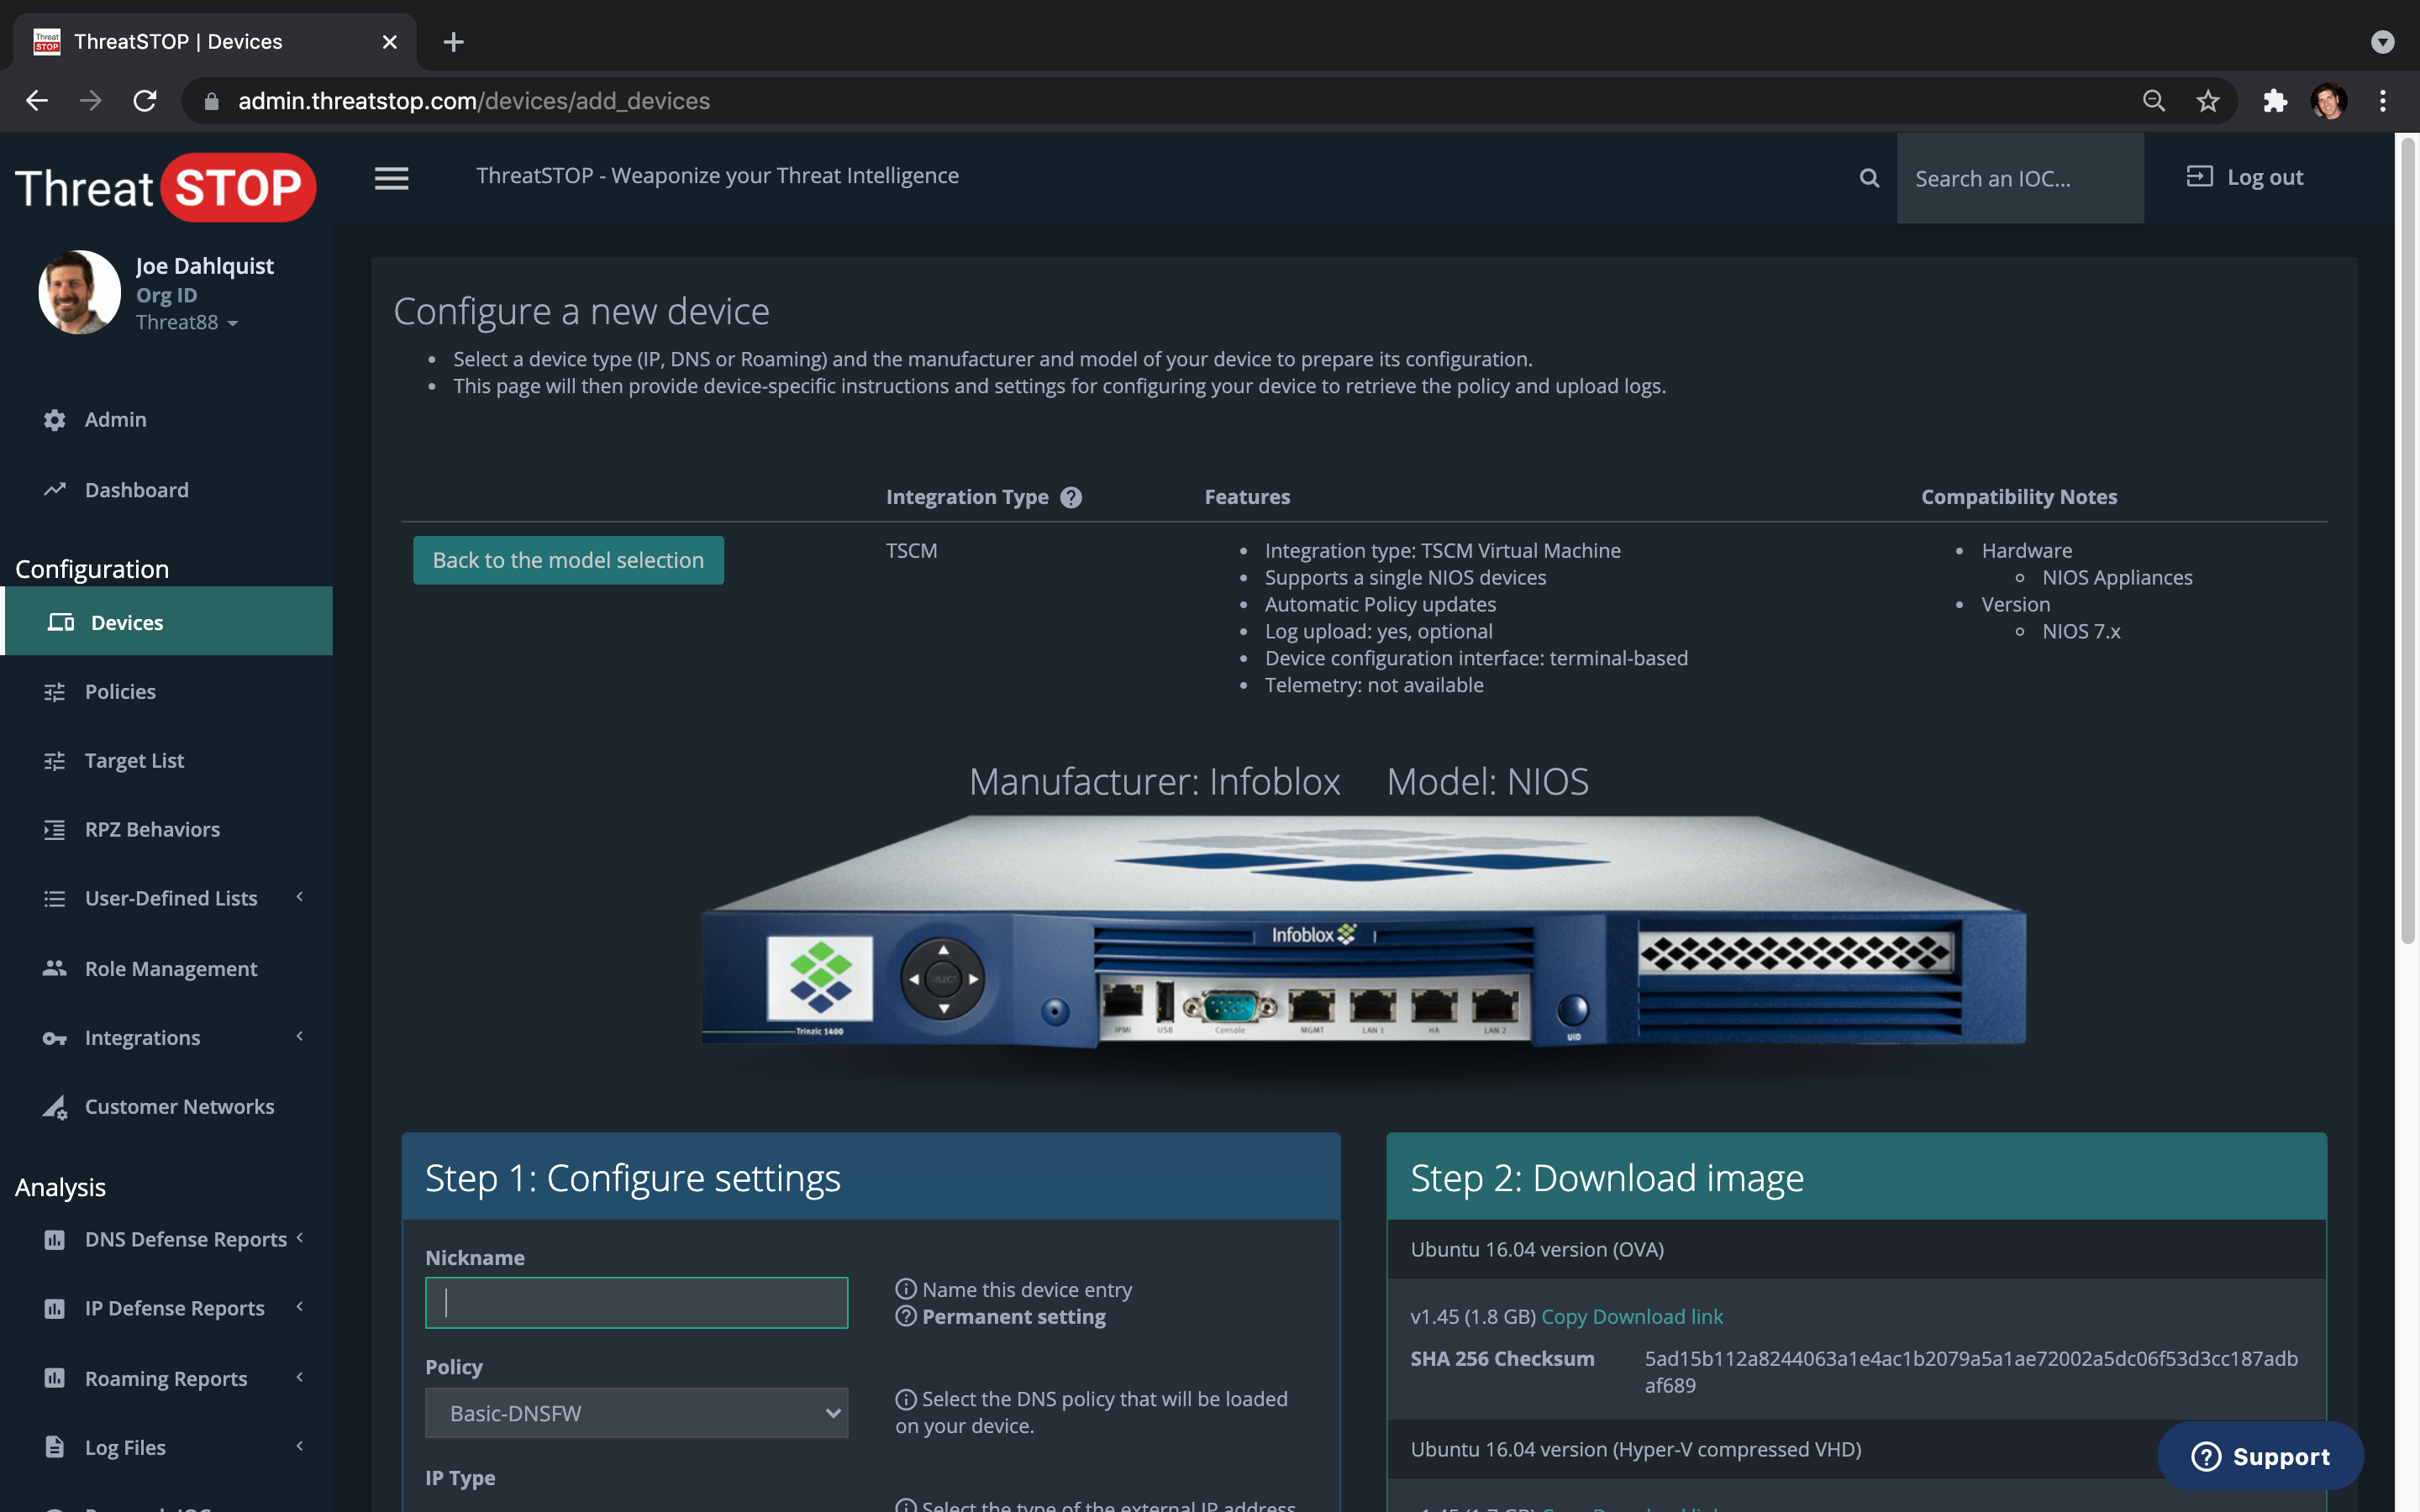Select the Target List sidebar icon
The width and height of the screenshot is (2420, 1512).
pos(55,760)
